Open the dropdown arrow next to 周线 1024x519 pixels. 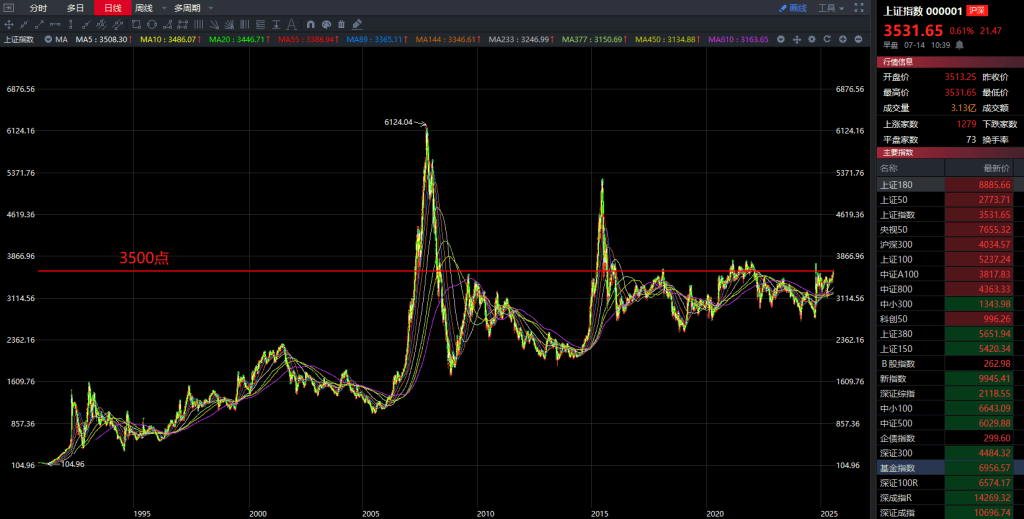coord(164,8)
